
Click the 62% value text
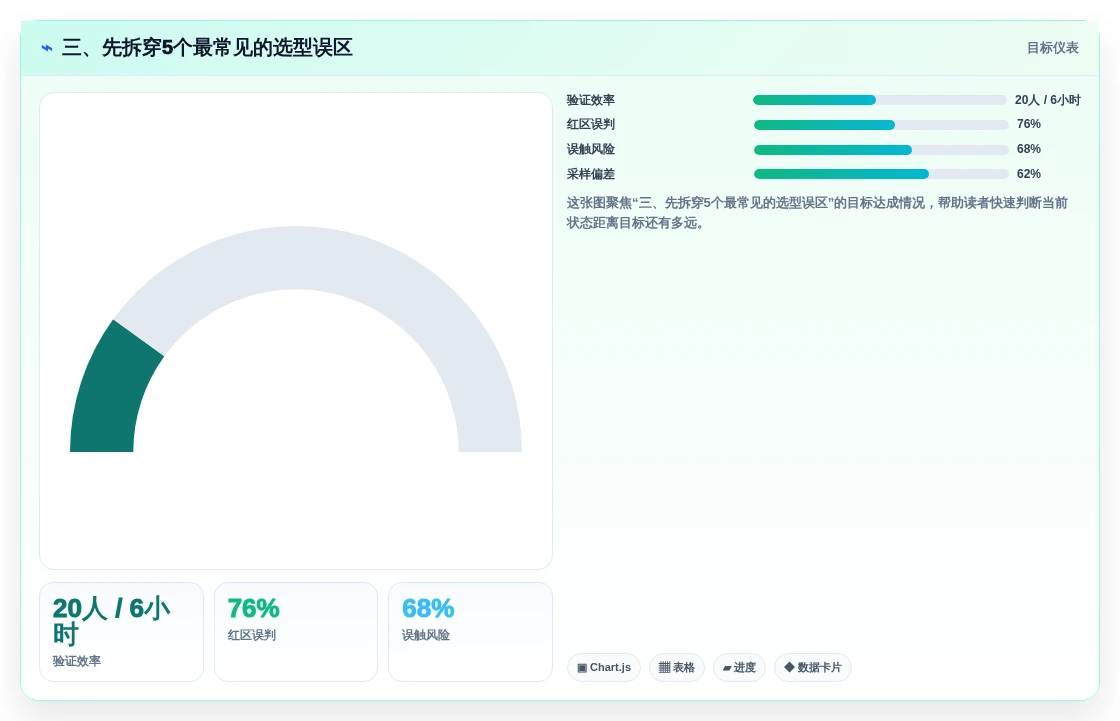tap(1029, 174)
